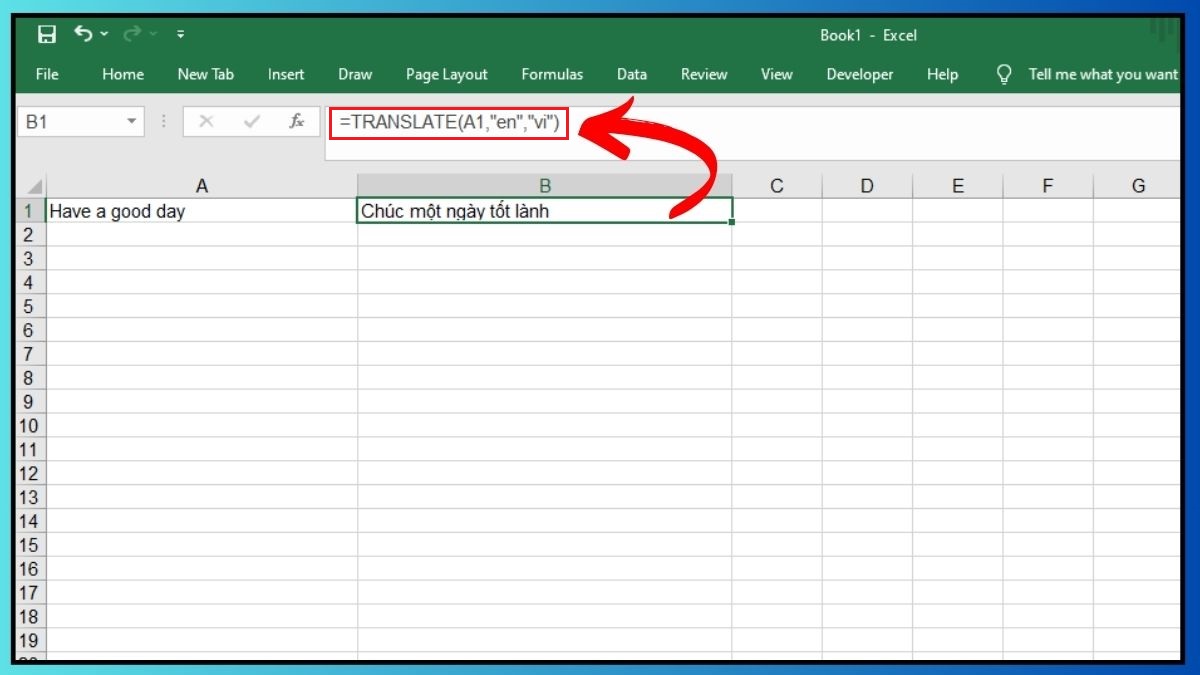The width and height of the screenshot is (1200, 675).
Task: Switch to the Formulas tab
Action: 552,73
